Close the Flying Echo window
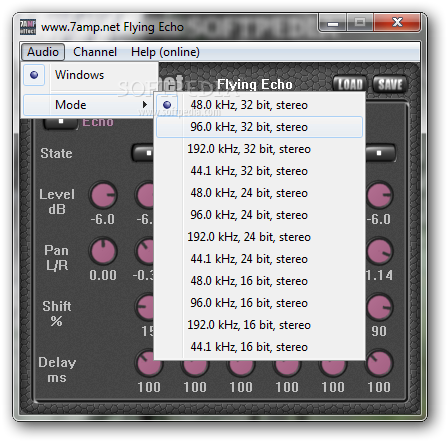This screenshot has width=448, height=442. click(x=397, y=23)
